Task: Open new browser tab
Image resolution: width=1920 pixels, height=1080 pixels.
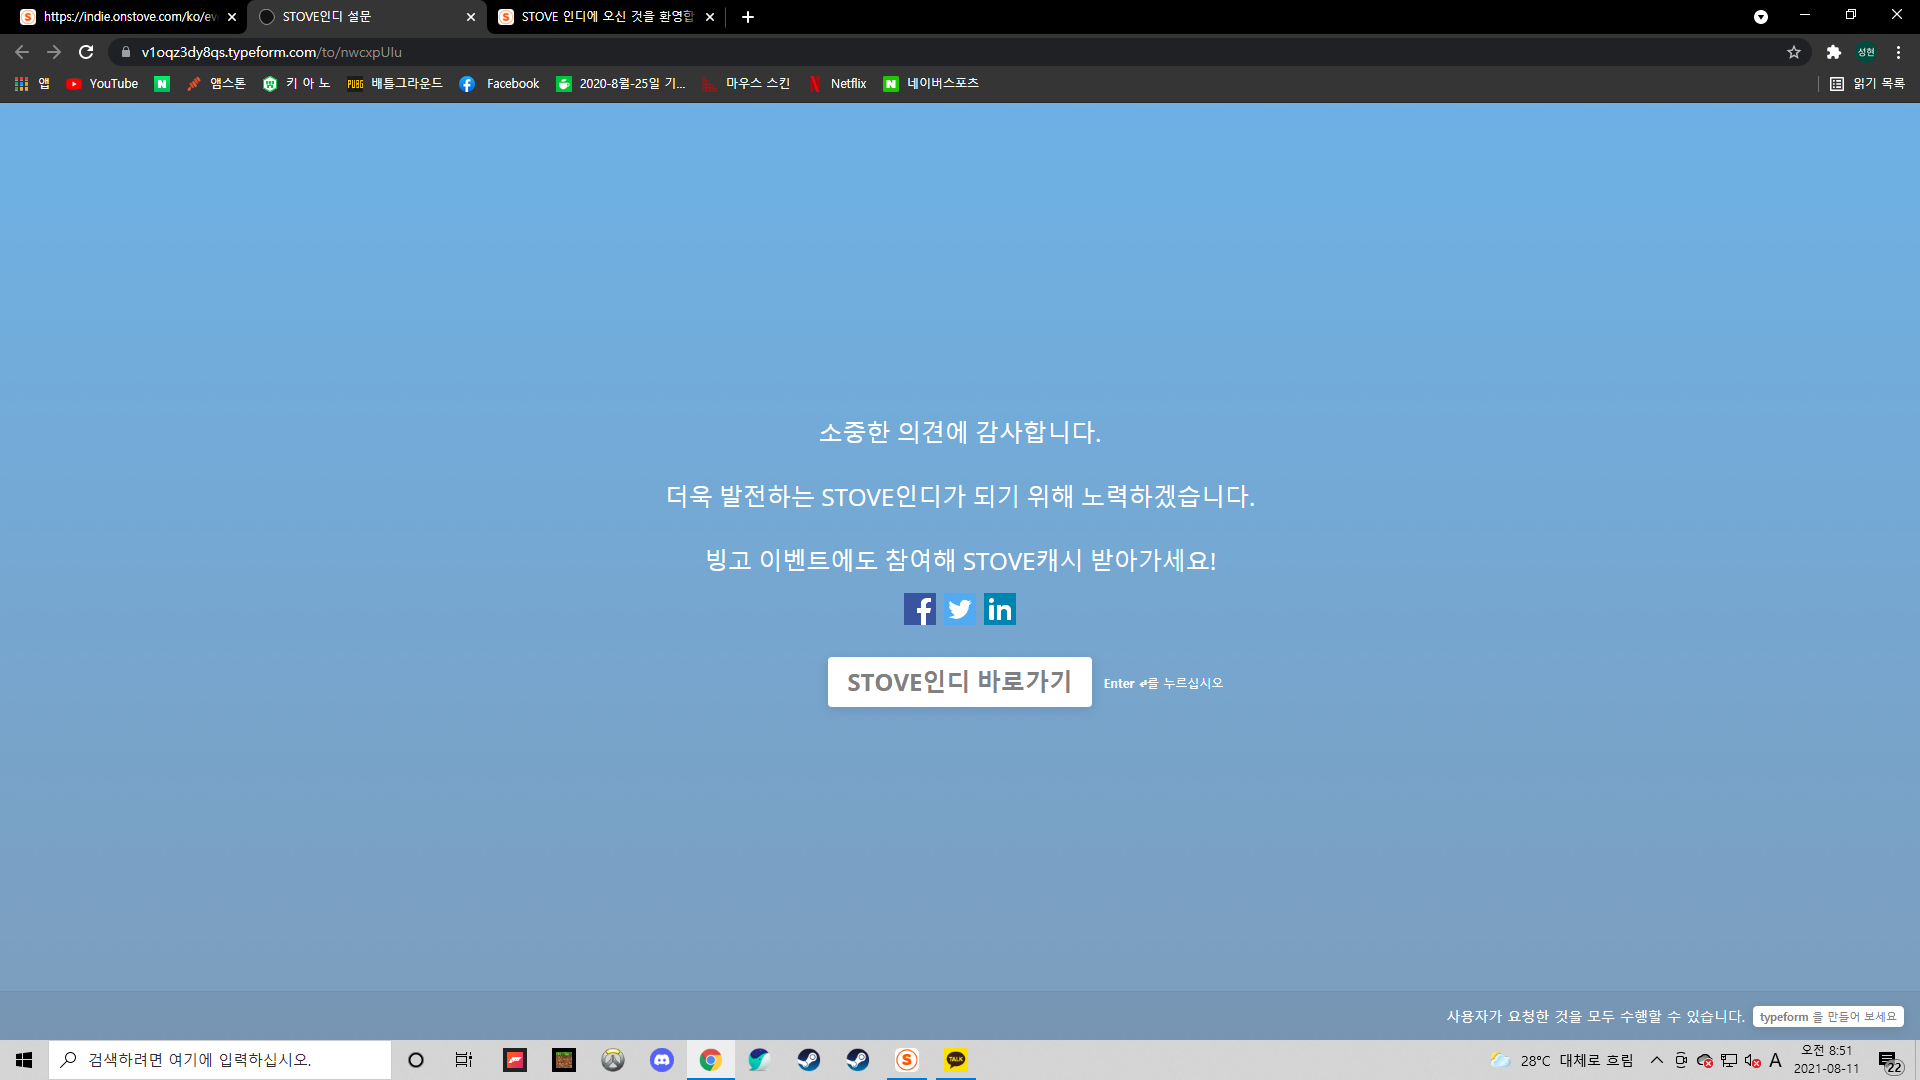Action: click(748, 17)
